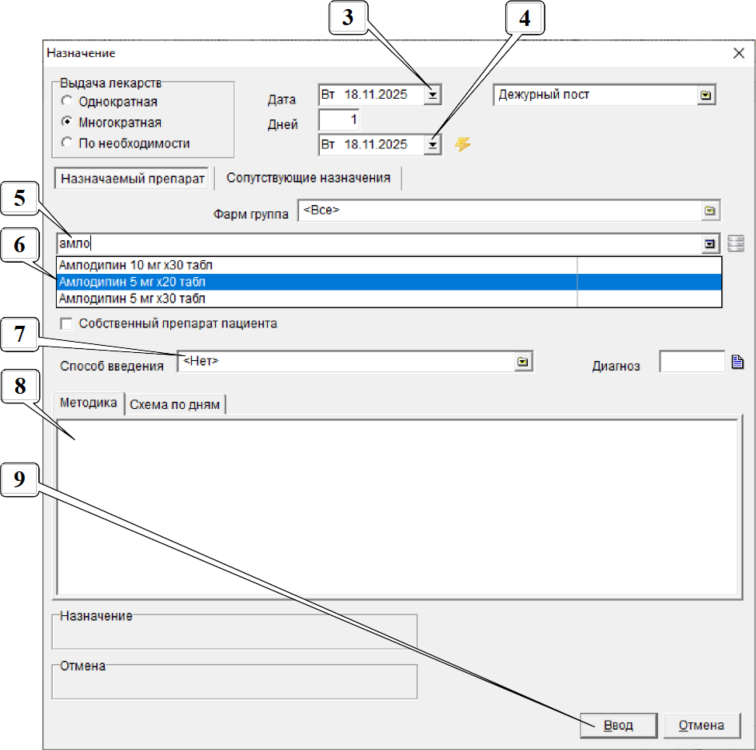Click the lightning bolt icon beside end date
The image size is (756, 750).
[462, 145]
